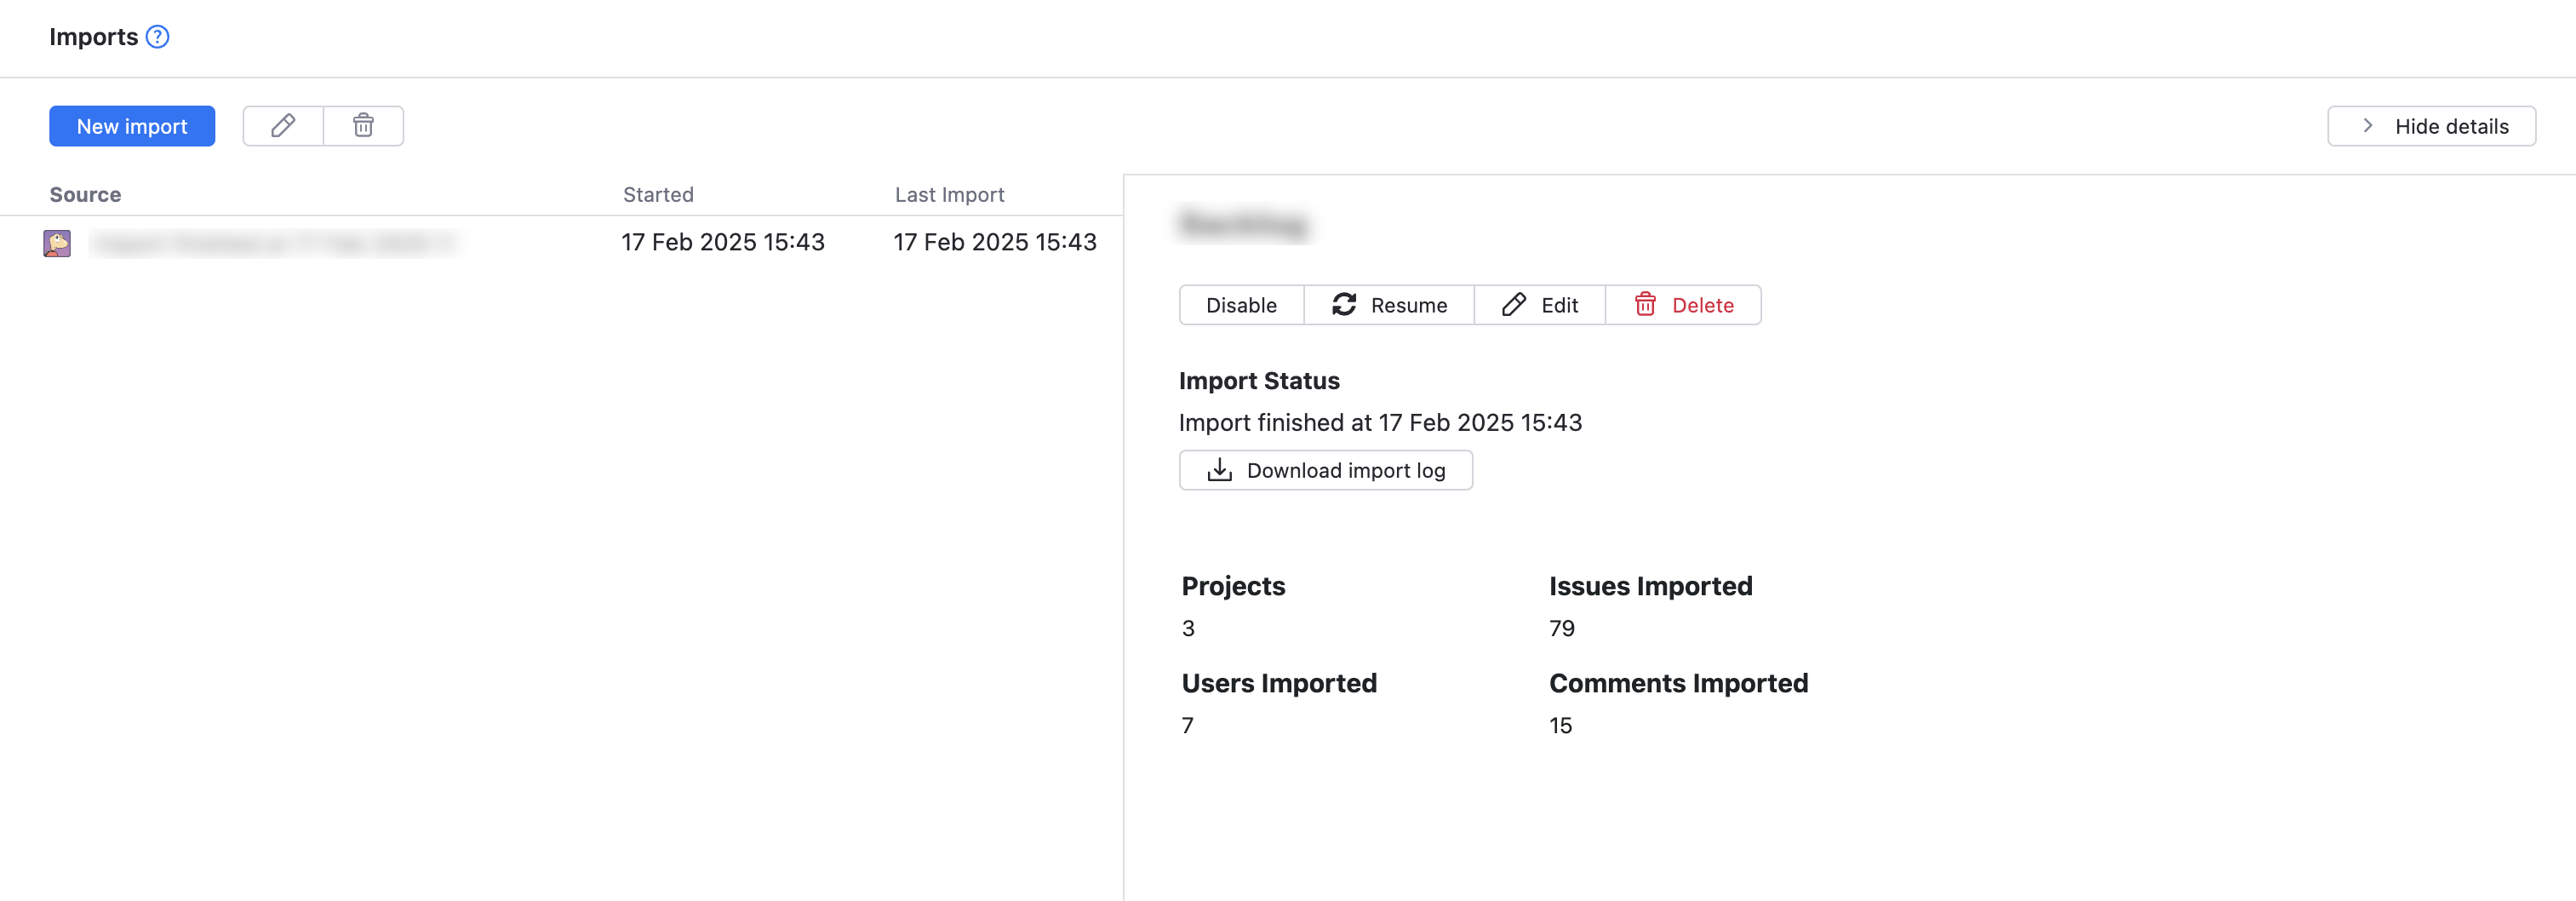Click the Last Import column header
2576x901 pixels.
[949, 194]
